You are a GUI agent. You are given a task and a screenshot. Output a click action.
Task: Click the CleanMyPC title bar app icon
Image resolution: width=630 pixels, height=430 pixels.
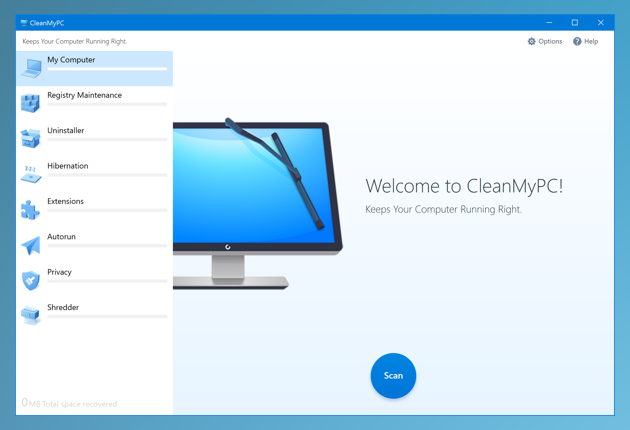24,23
